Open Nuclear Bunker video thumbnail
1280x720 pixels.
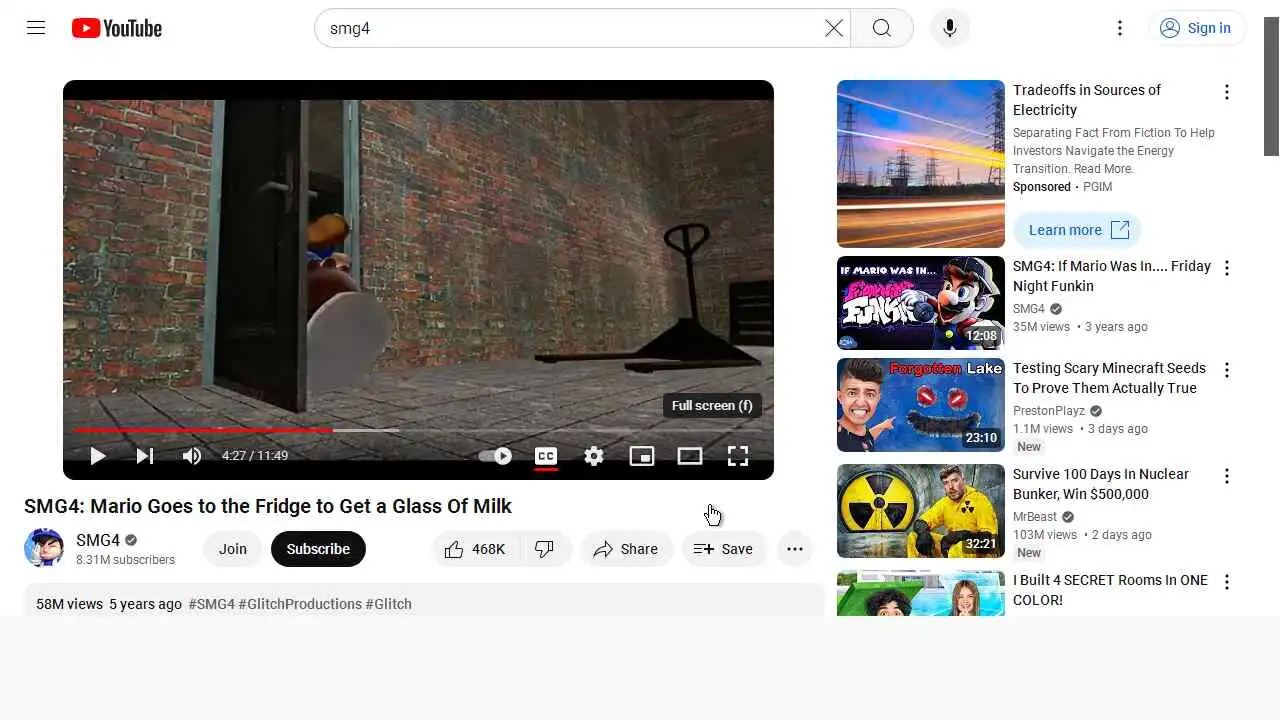coord(921,511)
